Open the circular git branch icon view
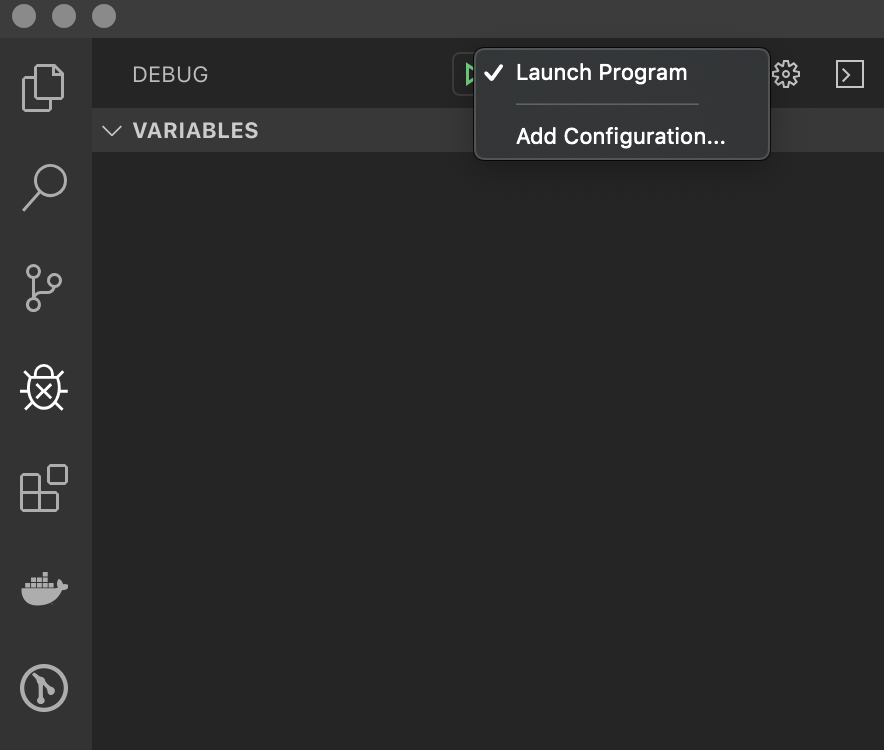This screenshot has width=884, height=750. coord(44,688)
